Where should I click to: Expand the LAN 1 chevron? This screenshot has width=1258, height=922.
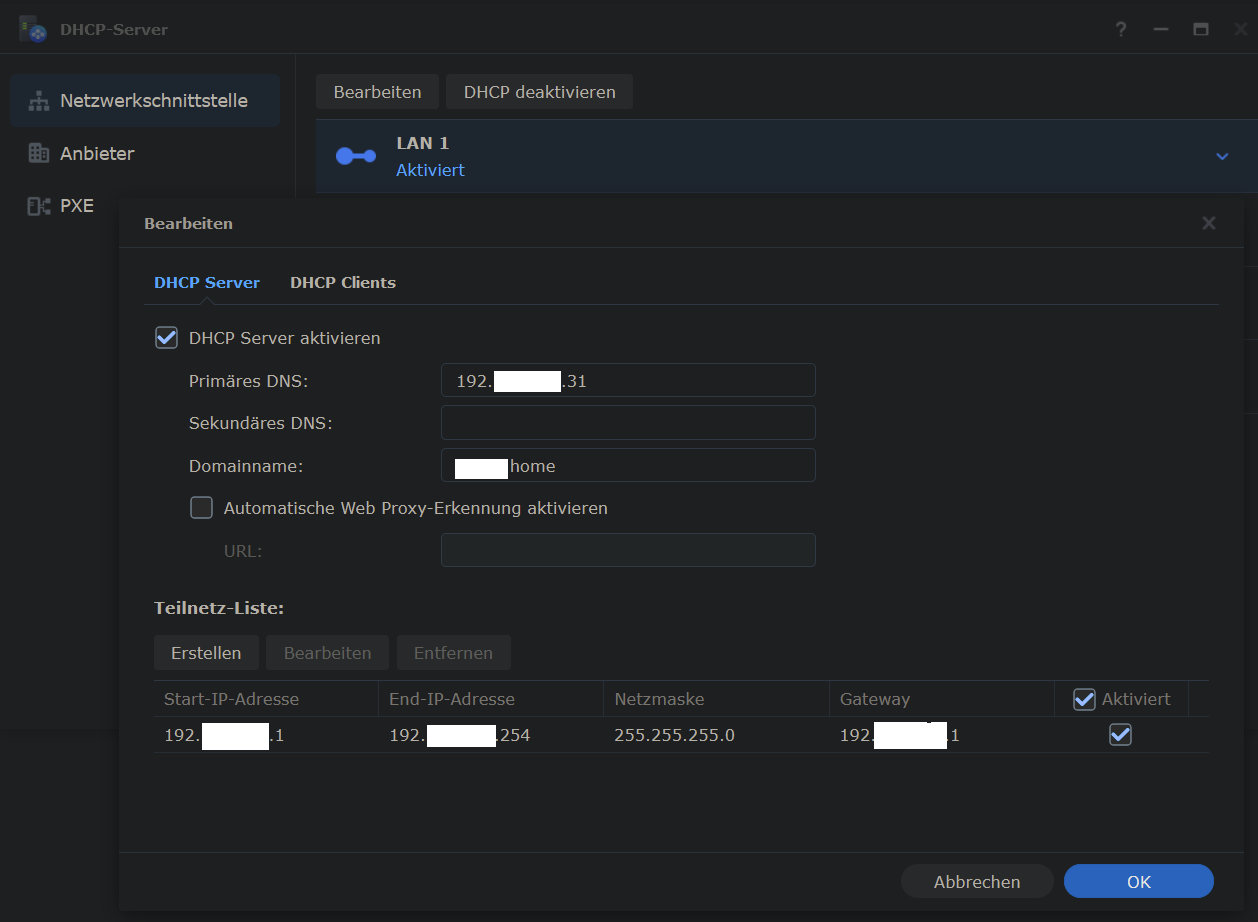1222,156
